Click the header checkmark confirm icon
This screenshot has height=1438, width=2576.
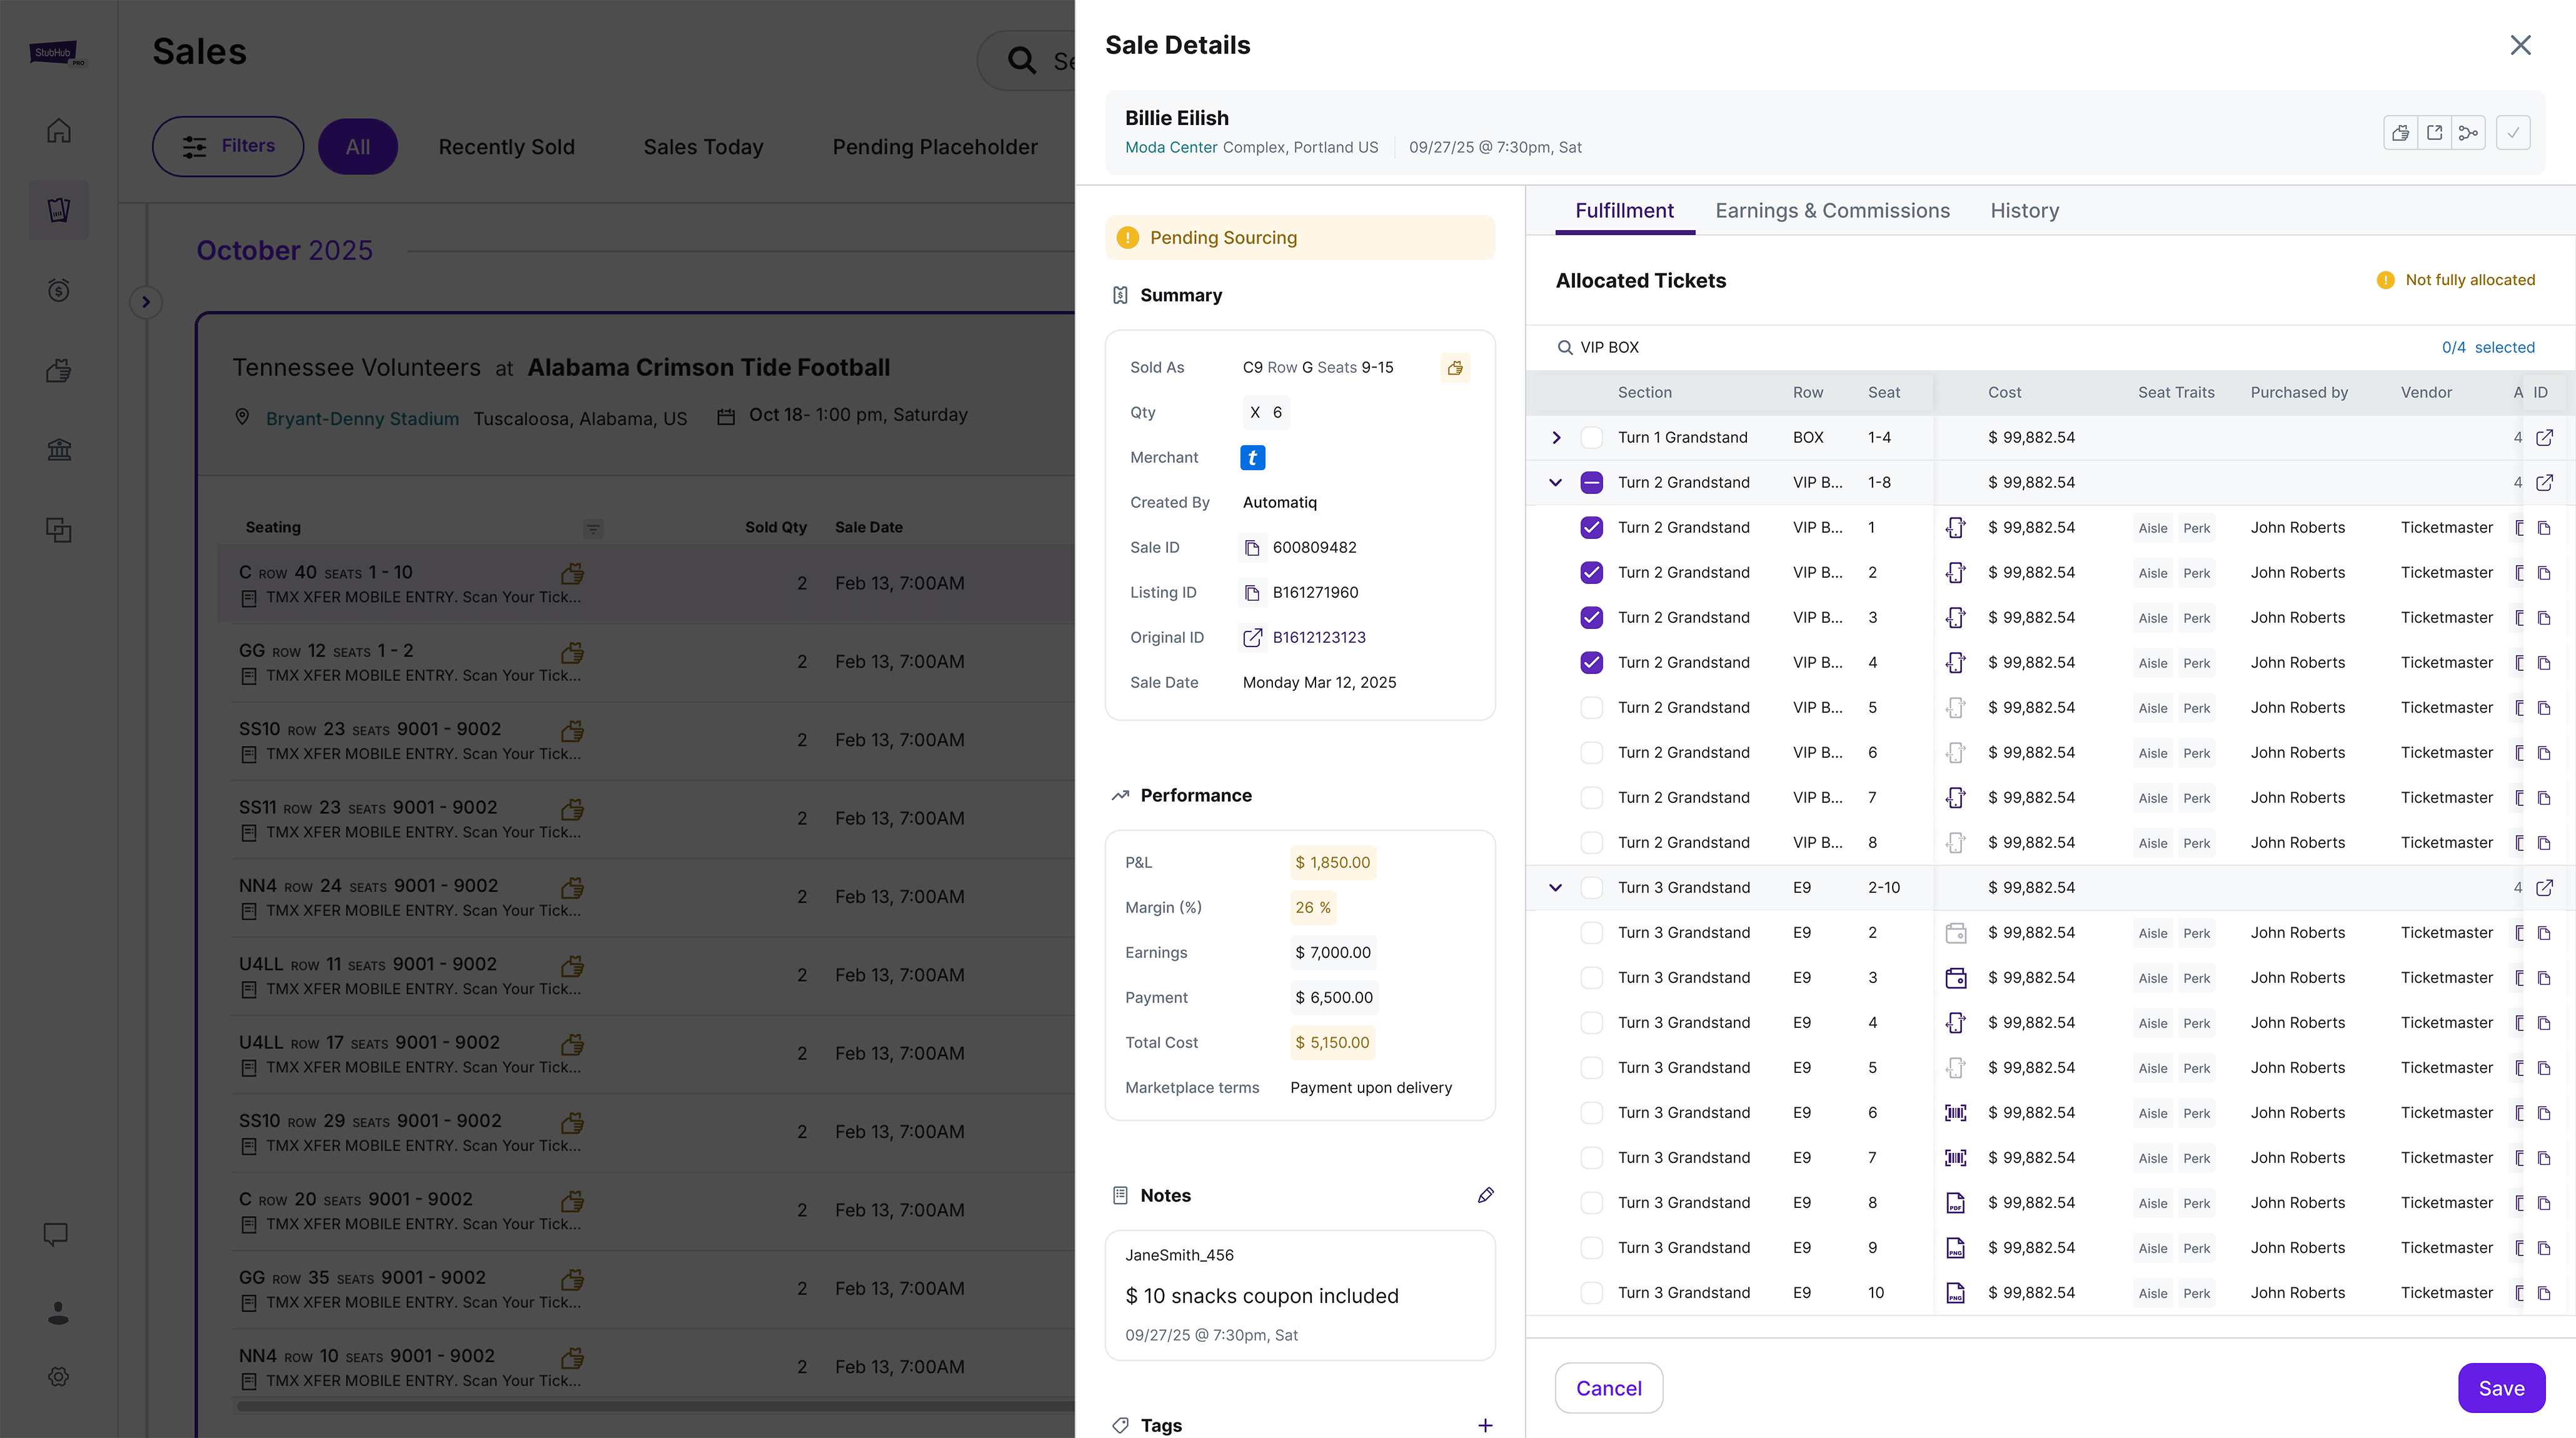coord(2513,132)
